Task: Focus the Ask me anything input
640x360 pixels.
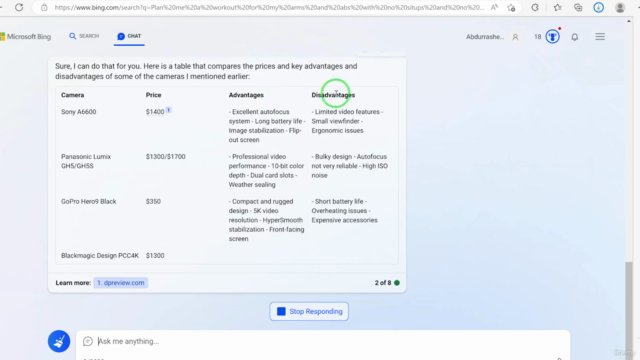Action: pos(322,341)
